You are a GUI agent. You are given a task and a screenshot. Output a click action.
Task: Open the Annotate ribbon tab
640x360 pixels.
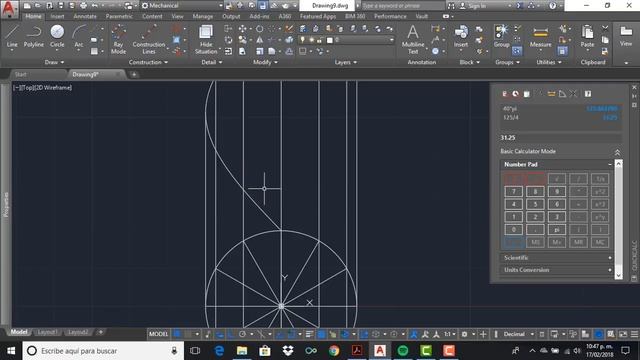pyautogui.click(x=85, y=16)
